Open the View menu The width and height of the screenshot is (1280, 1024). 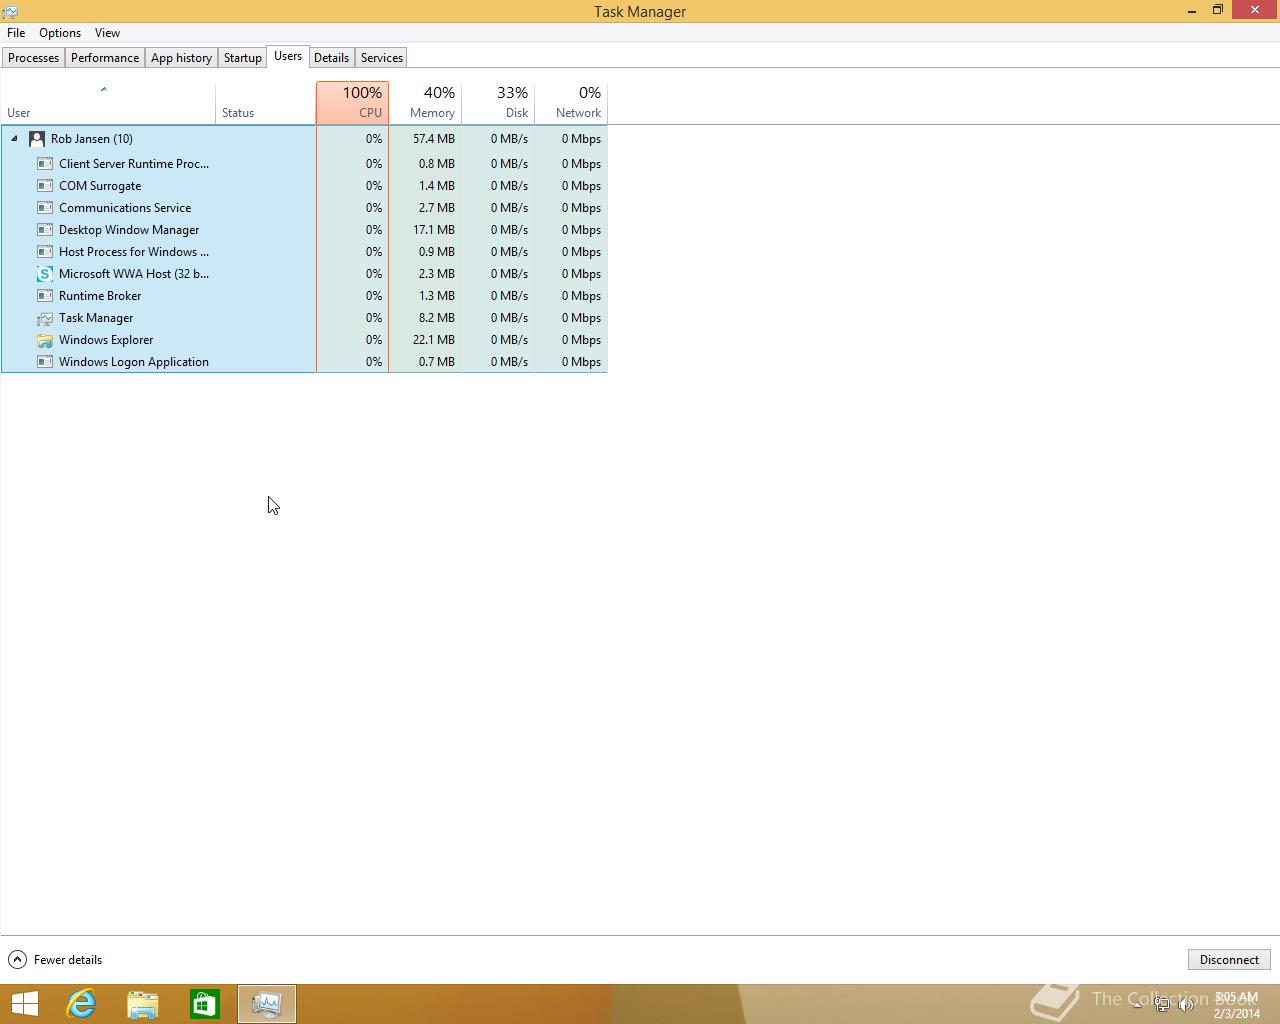(107, 33)
